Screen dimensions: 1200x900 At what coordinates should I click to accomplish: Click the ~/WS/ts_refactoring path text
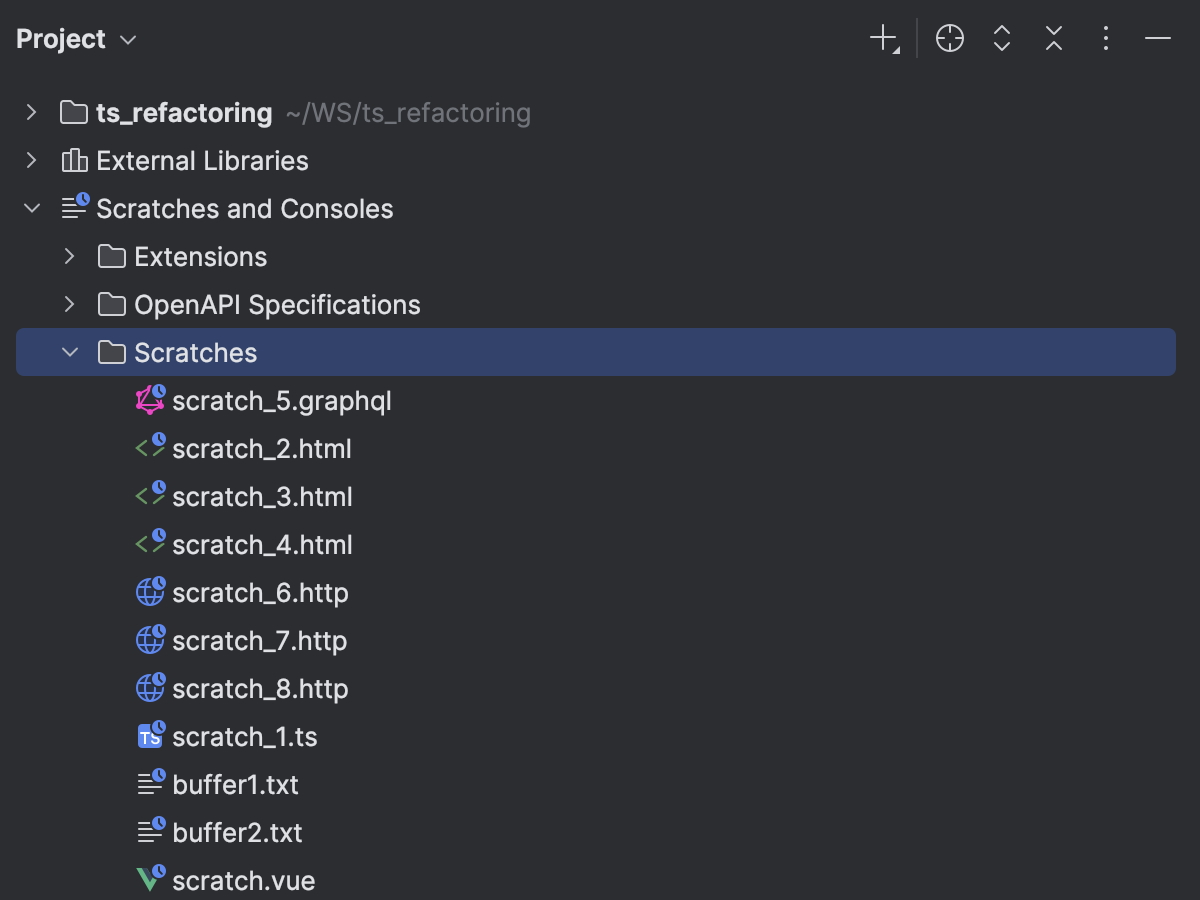pyautogui.click(x=408, y=113)
